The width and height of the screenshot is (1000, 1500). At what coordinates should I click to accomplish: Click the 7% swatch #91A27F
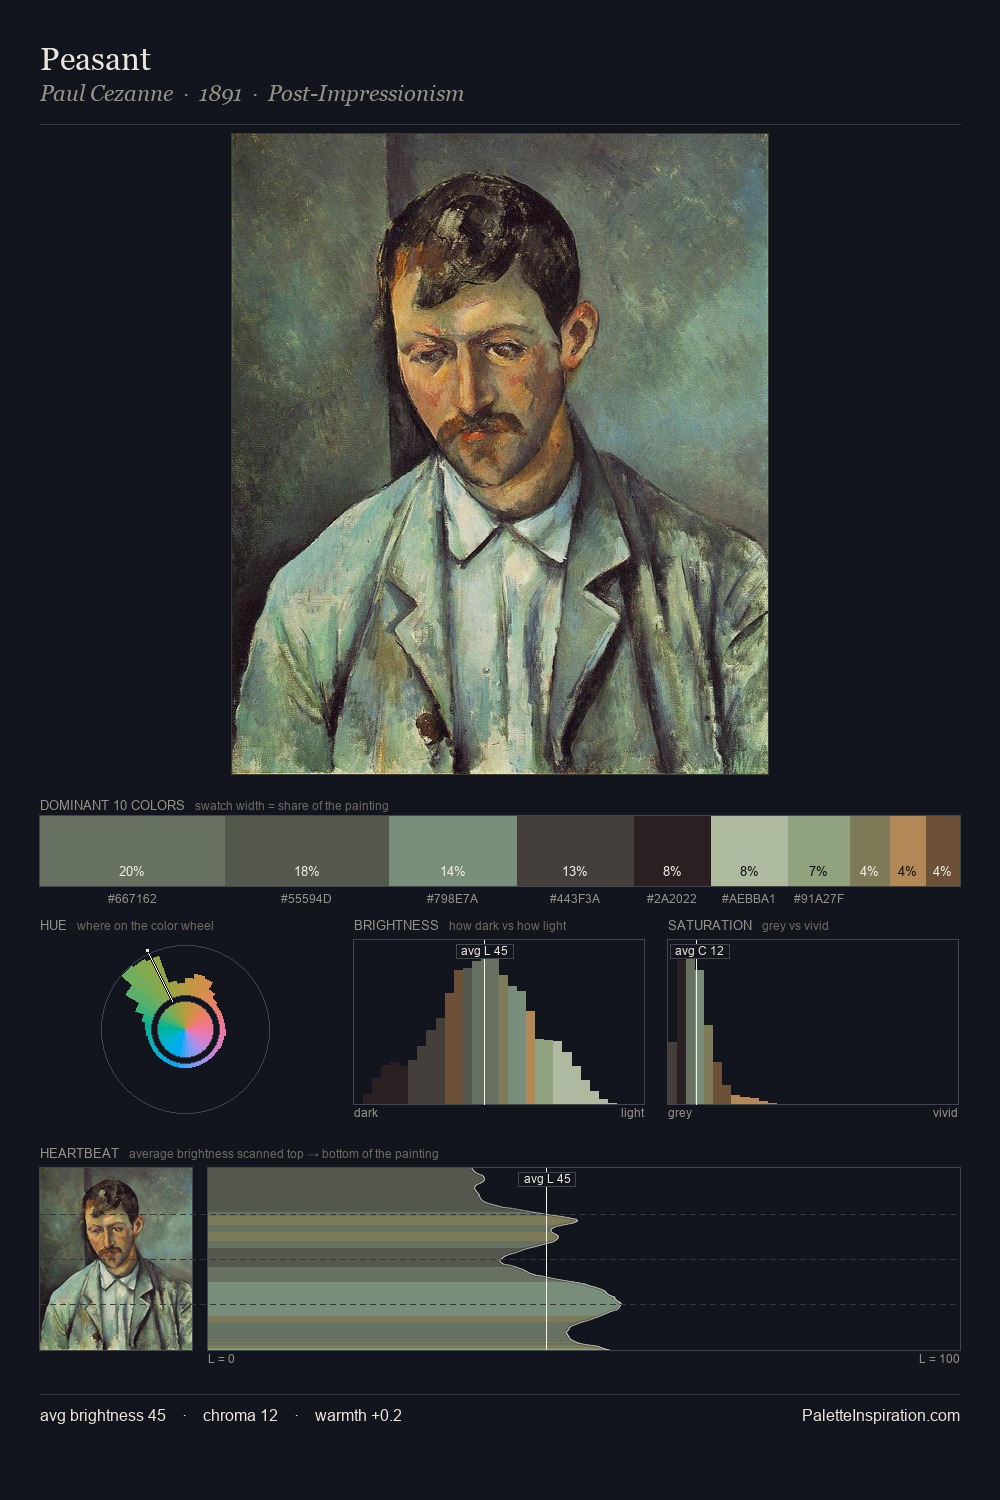coord(819,851)
